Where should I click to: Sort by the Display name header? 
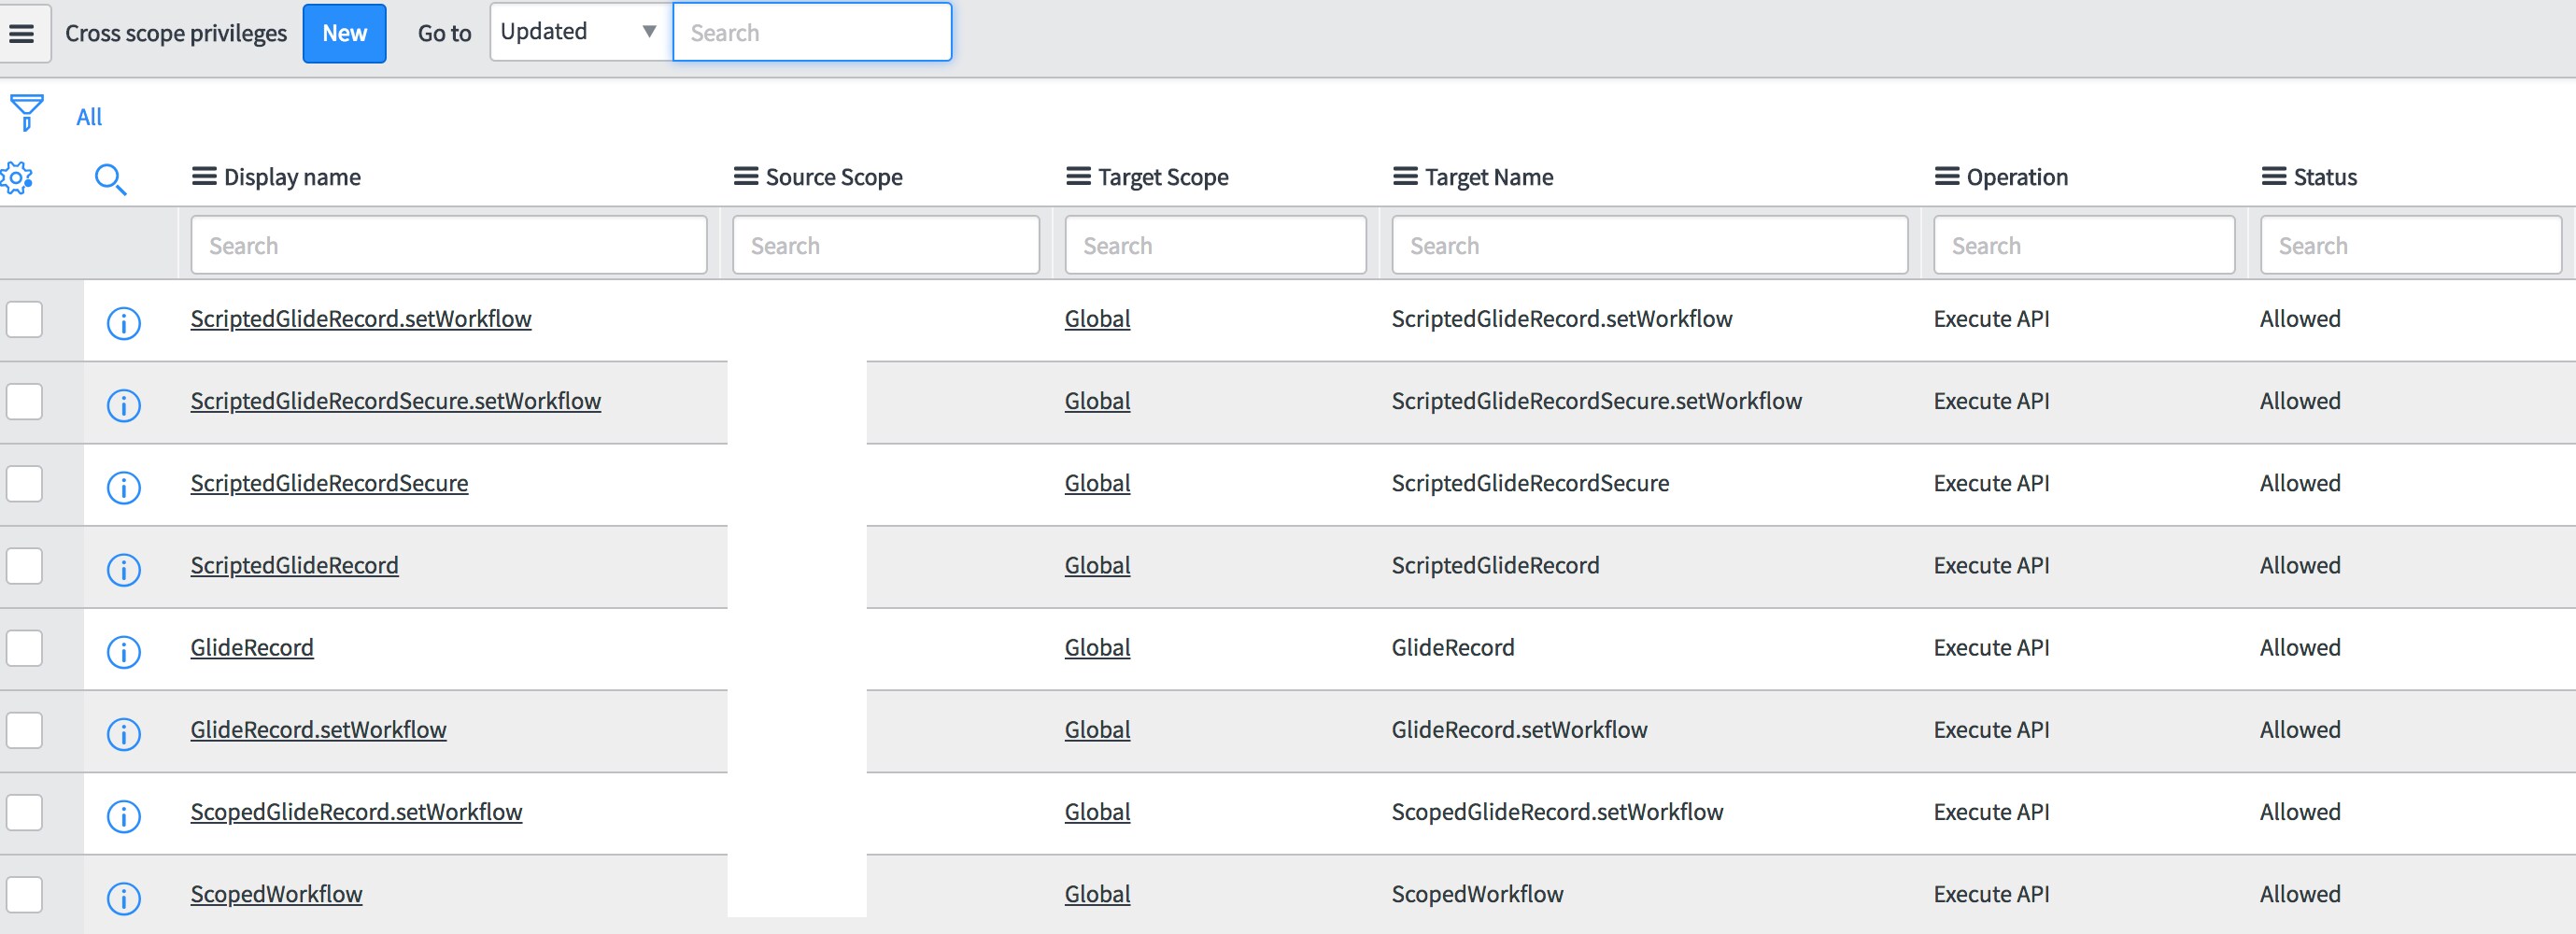tap(292, 178)
